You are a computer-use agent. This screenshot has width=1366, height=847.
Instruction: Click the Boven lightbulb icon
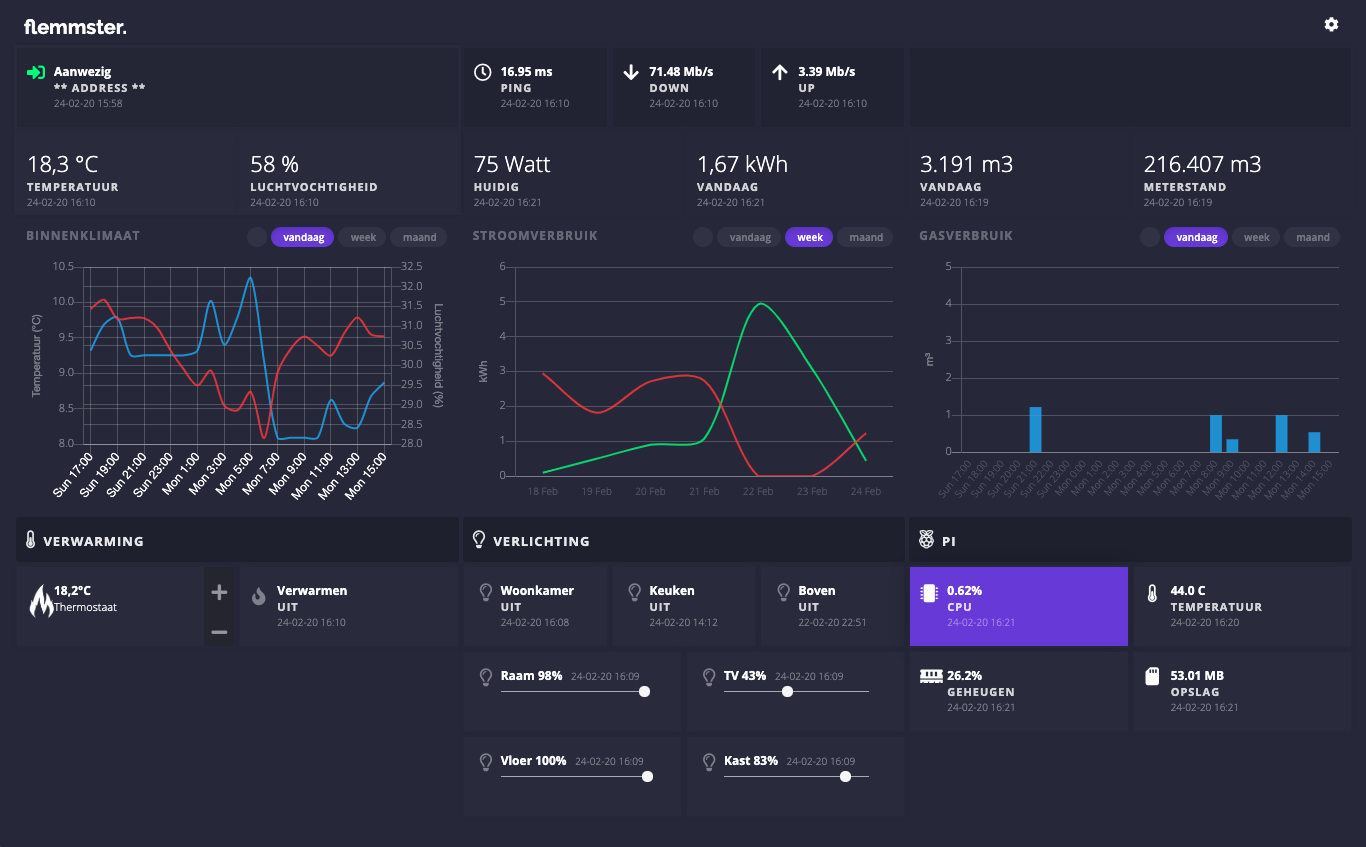point(783,592)
